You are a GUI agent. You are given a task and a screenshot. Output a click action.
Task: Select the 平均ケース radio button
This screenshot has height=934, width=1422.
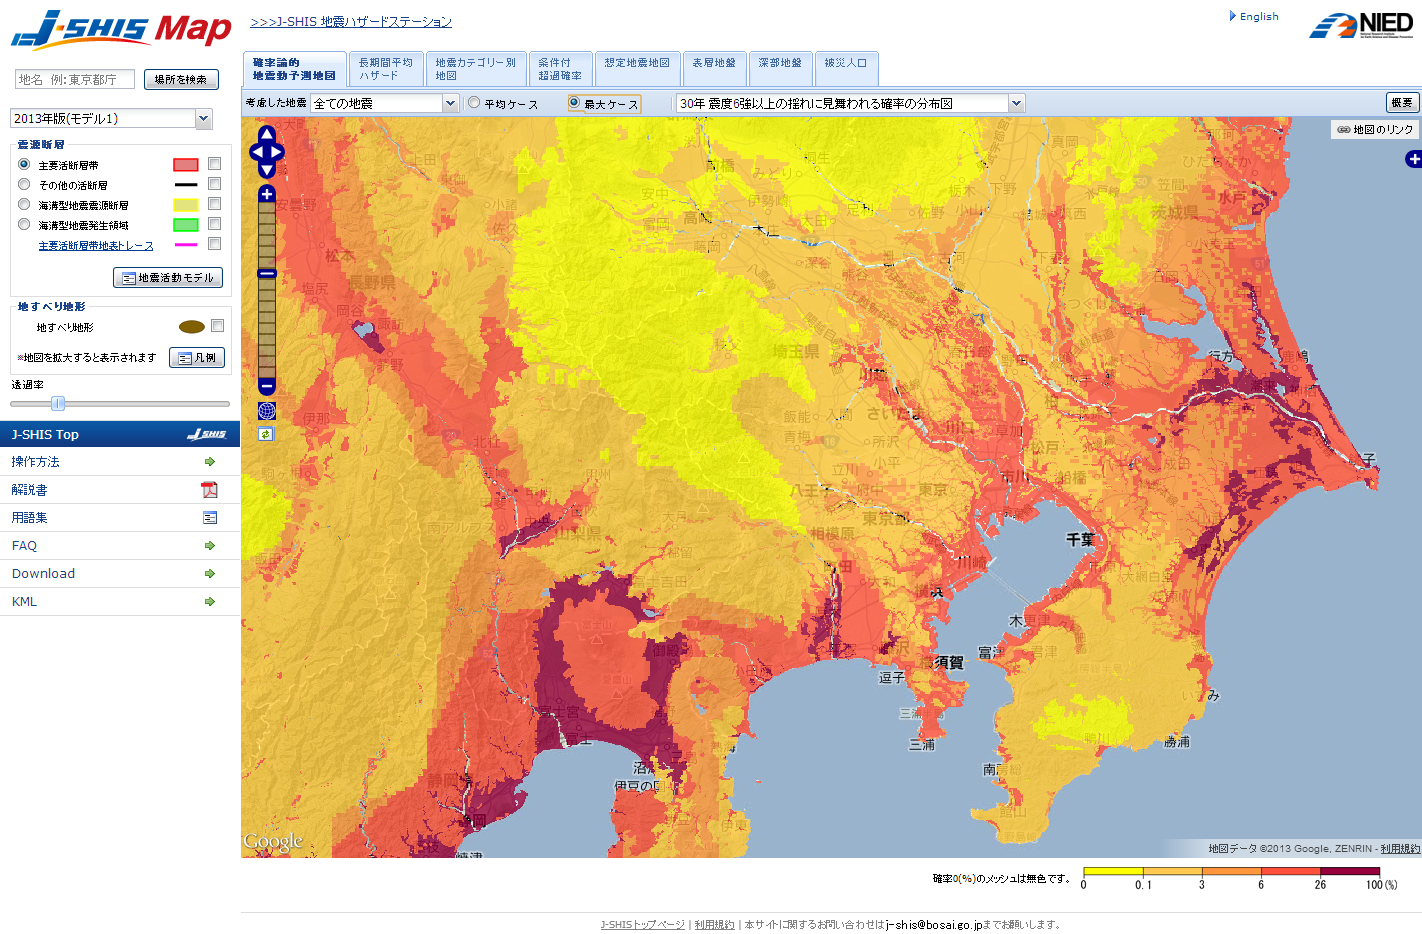coord(474,103)
